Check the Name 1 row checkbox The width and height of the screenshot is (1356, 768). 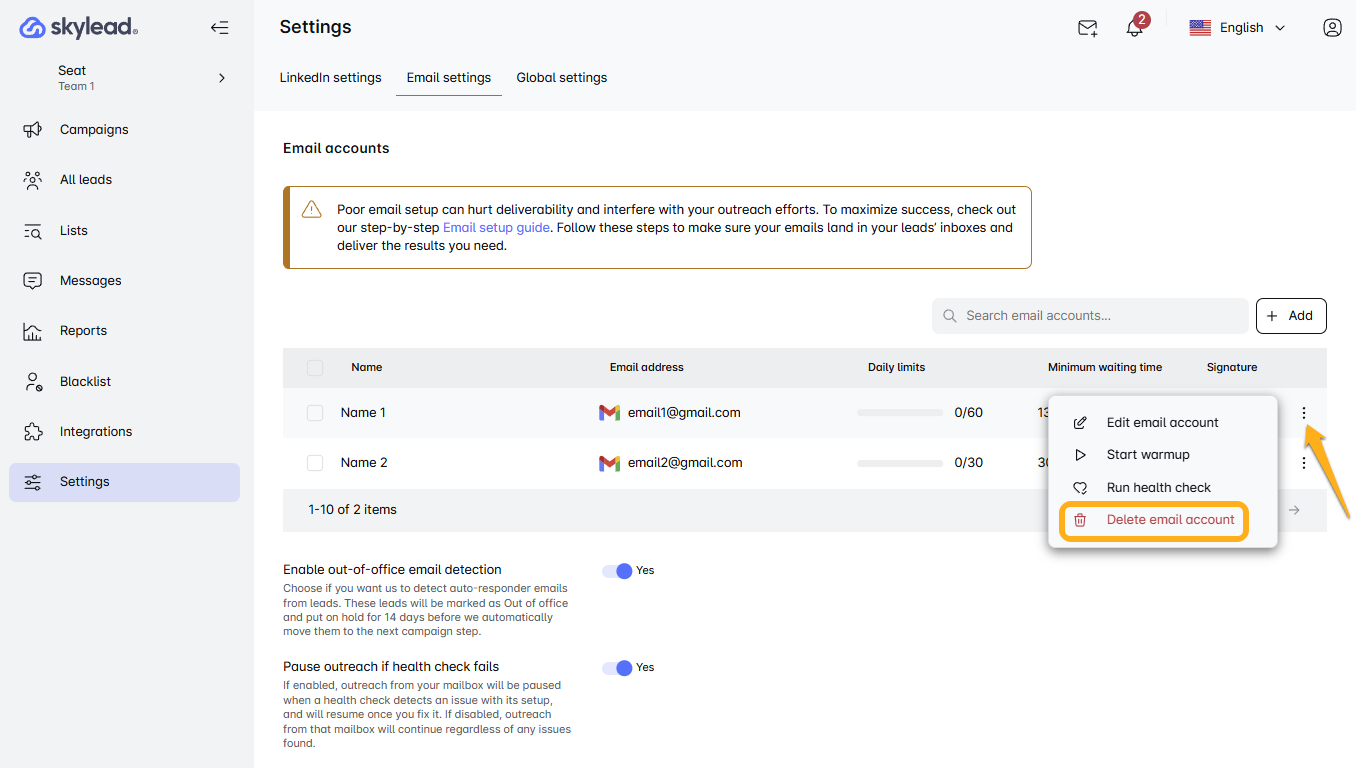[315, 413]
